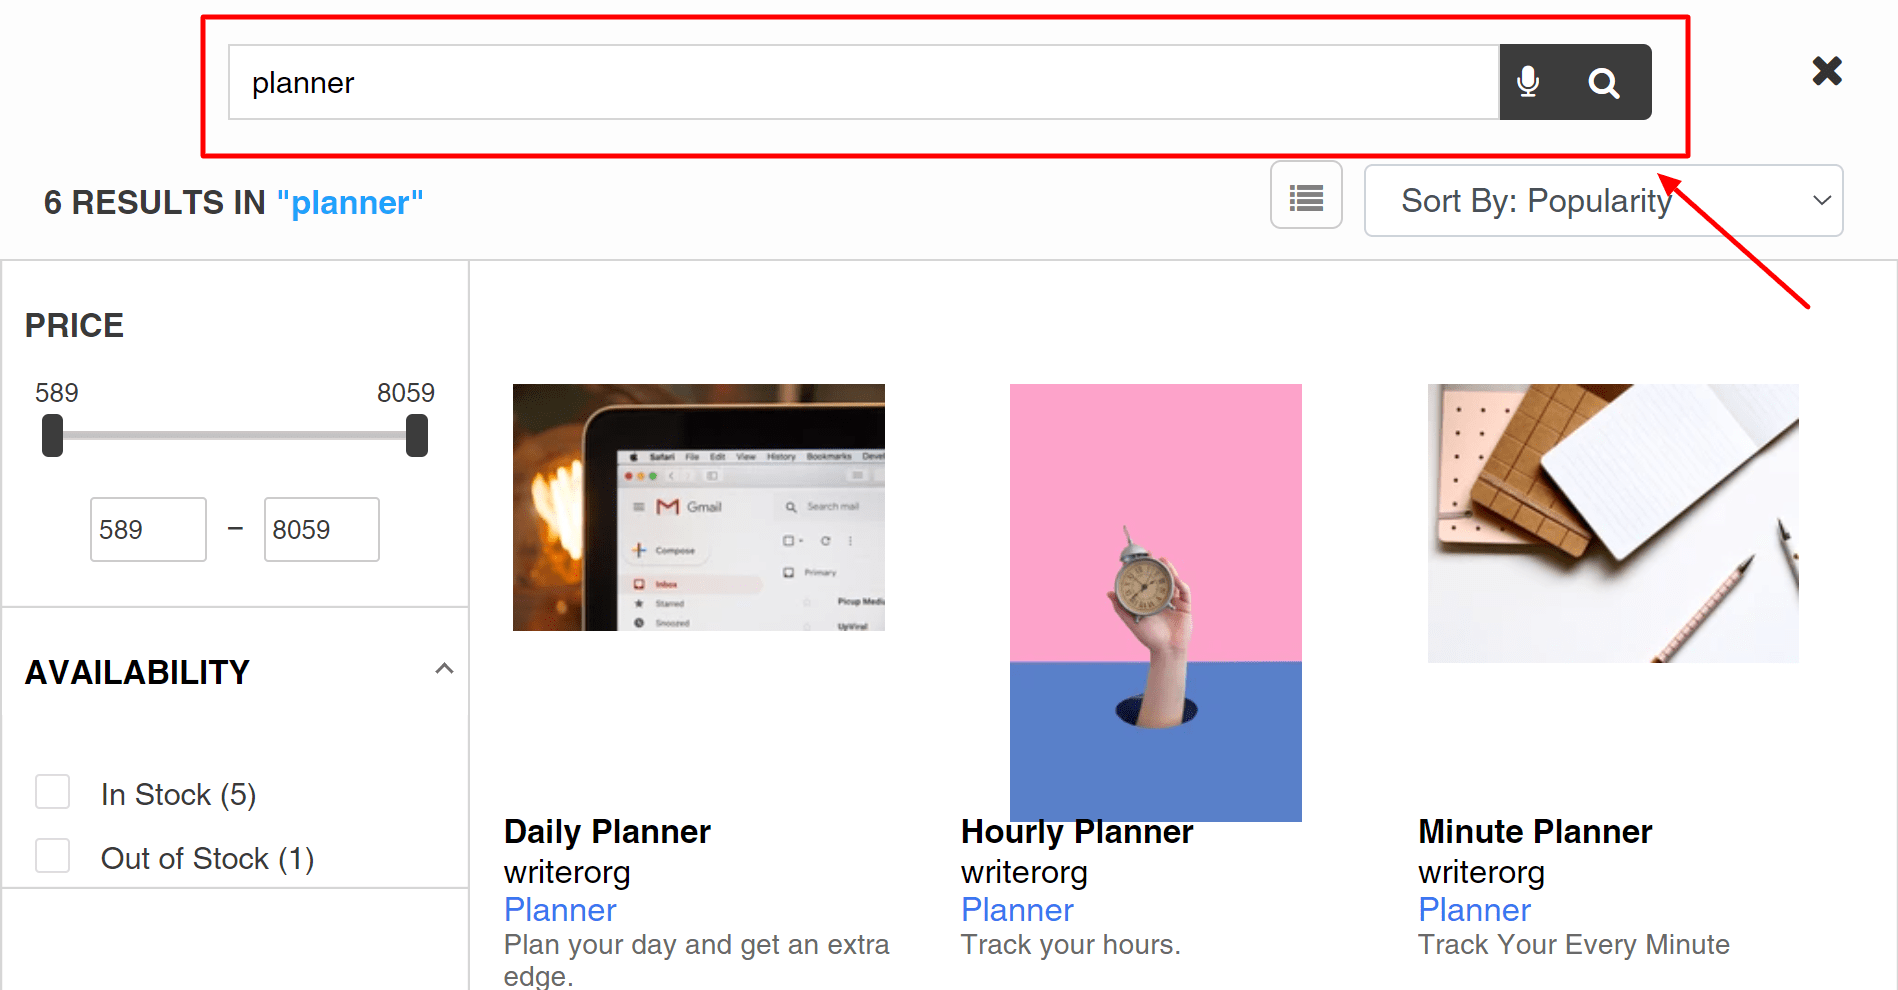The image size is (1898, 990).
Task: Click the microphone voice search icon
Action: pyautogui.click(x=1530, y=82)
